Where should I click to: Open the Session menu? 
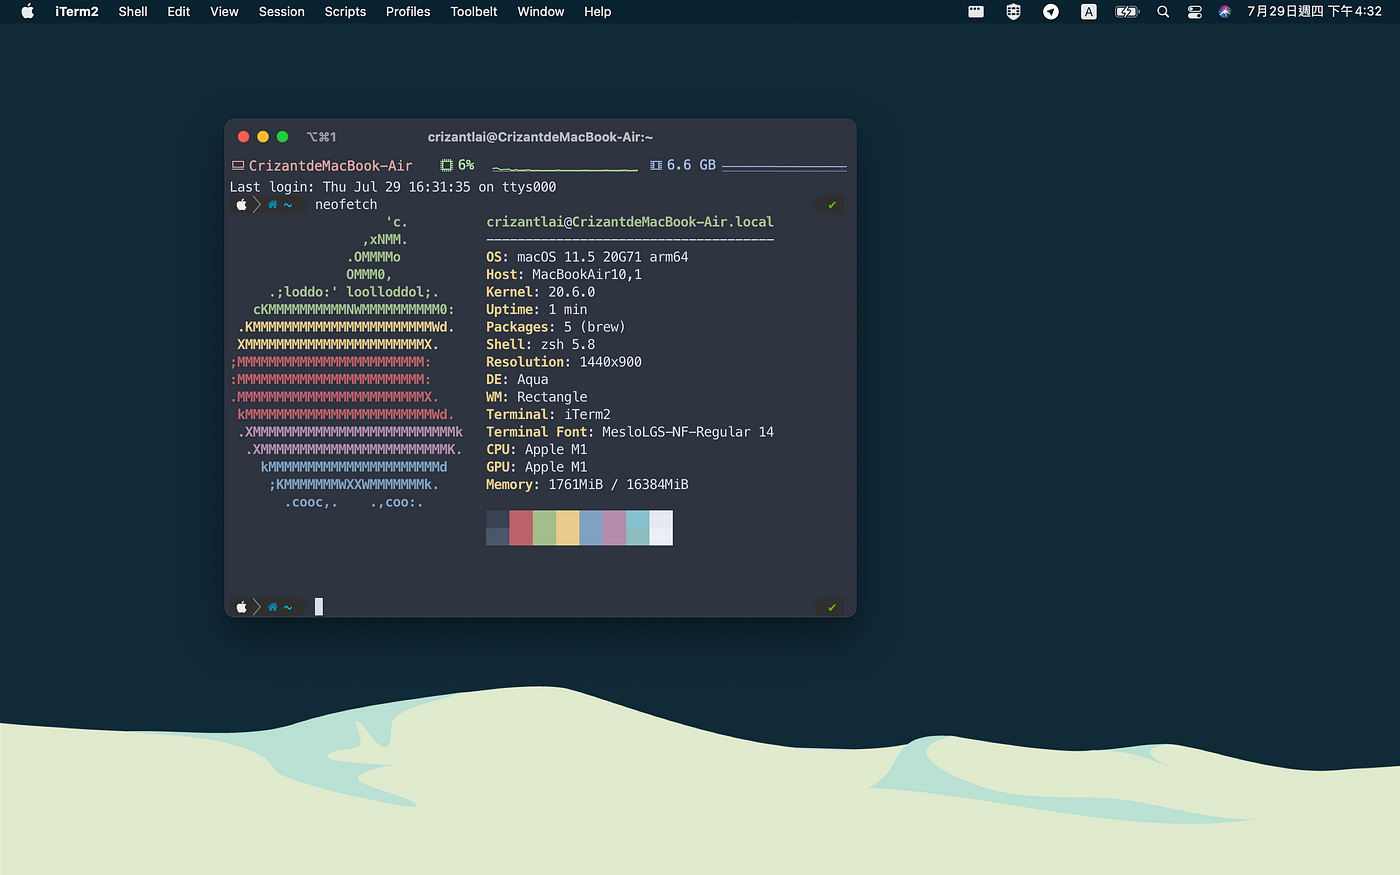pyautogui.click(x=281, y=12)
